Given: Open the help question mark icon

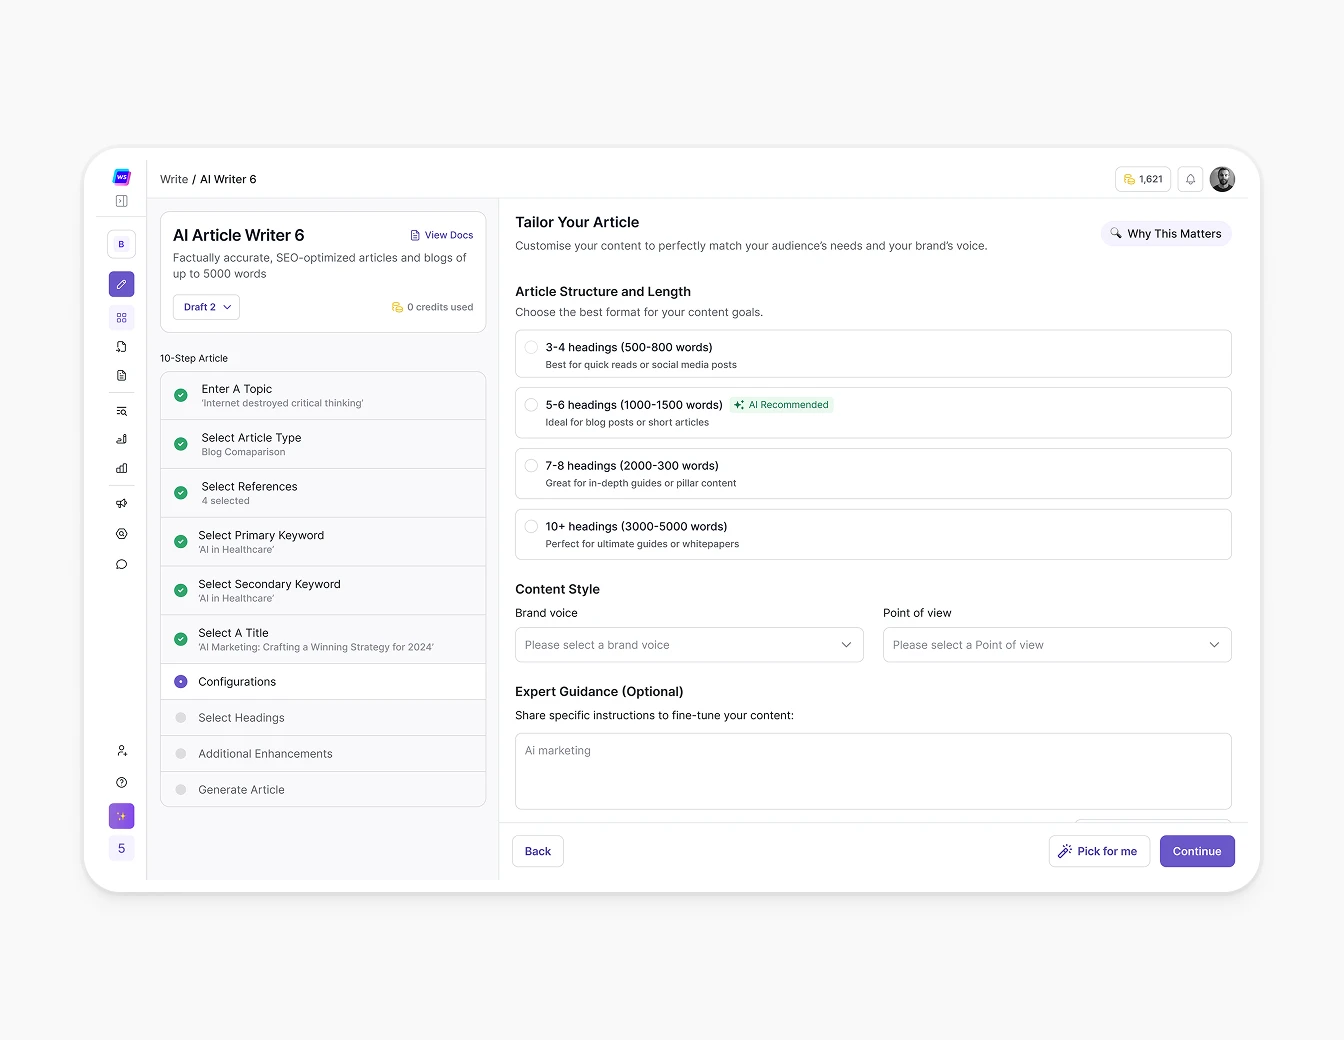Looking at the screenshot, I should click(x=121, y=782).
